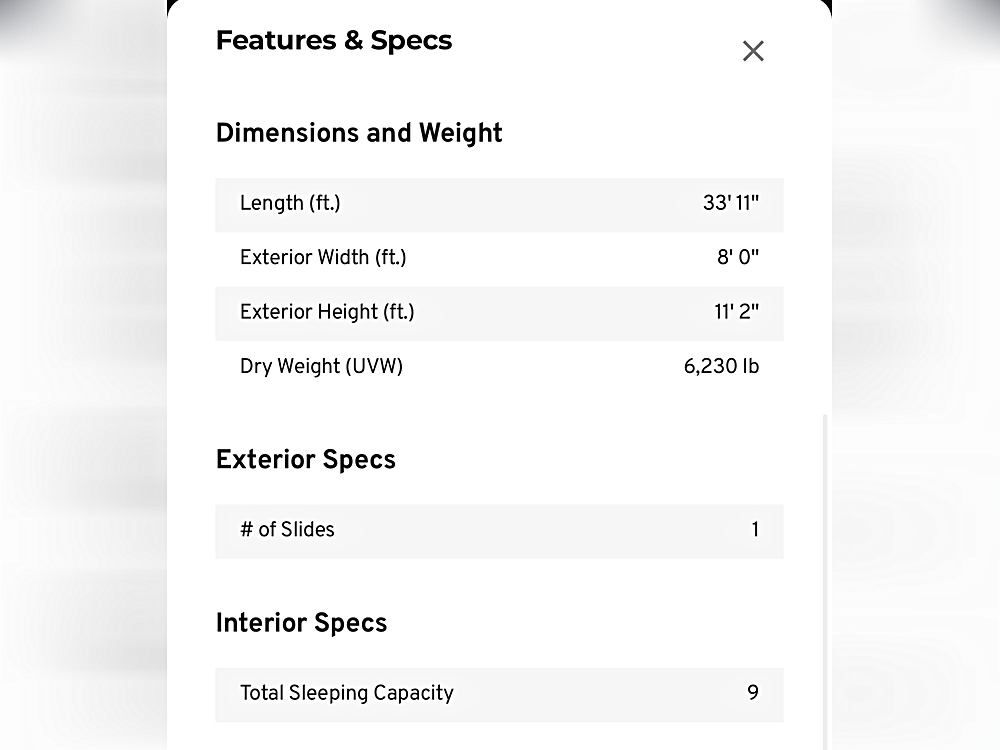Click the blurred backdrop left of the dialog
The height and width of the screenshot is (750, 1000).
(80, 400)
